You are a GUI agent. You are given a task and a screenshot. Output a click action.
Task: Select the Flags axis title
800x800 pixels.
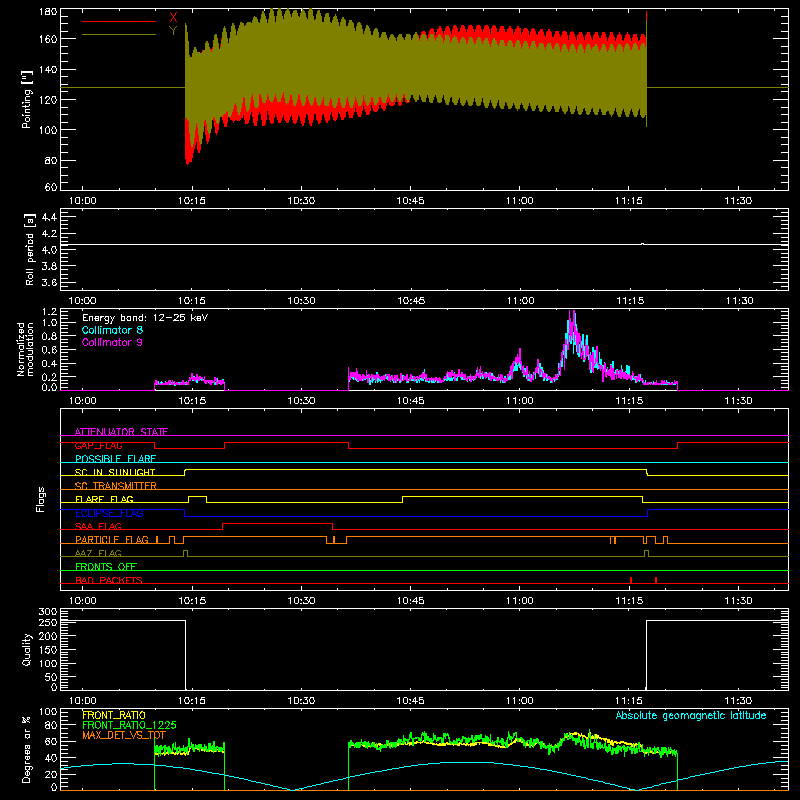pyautogui.click(x=41, y=499)
